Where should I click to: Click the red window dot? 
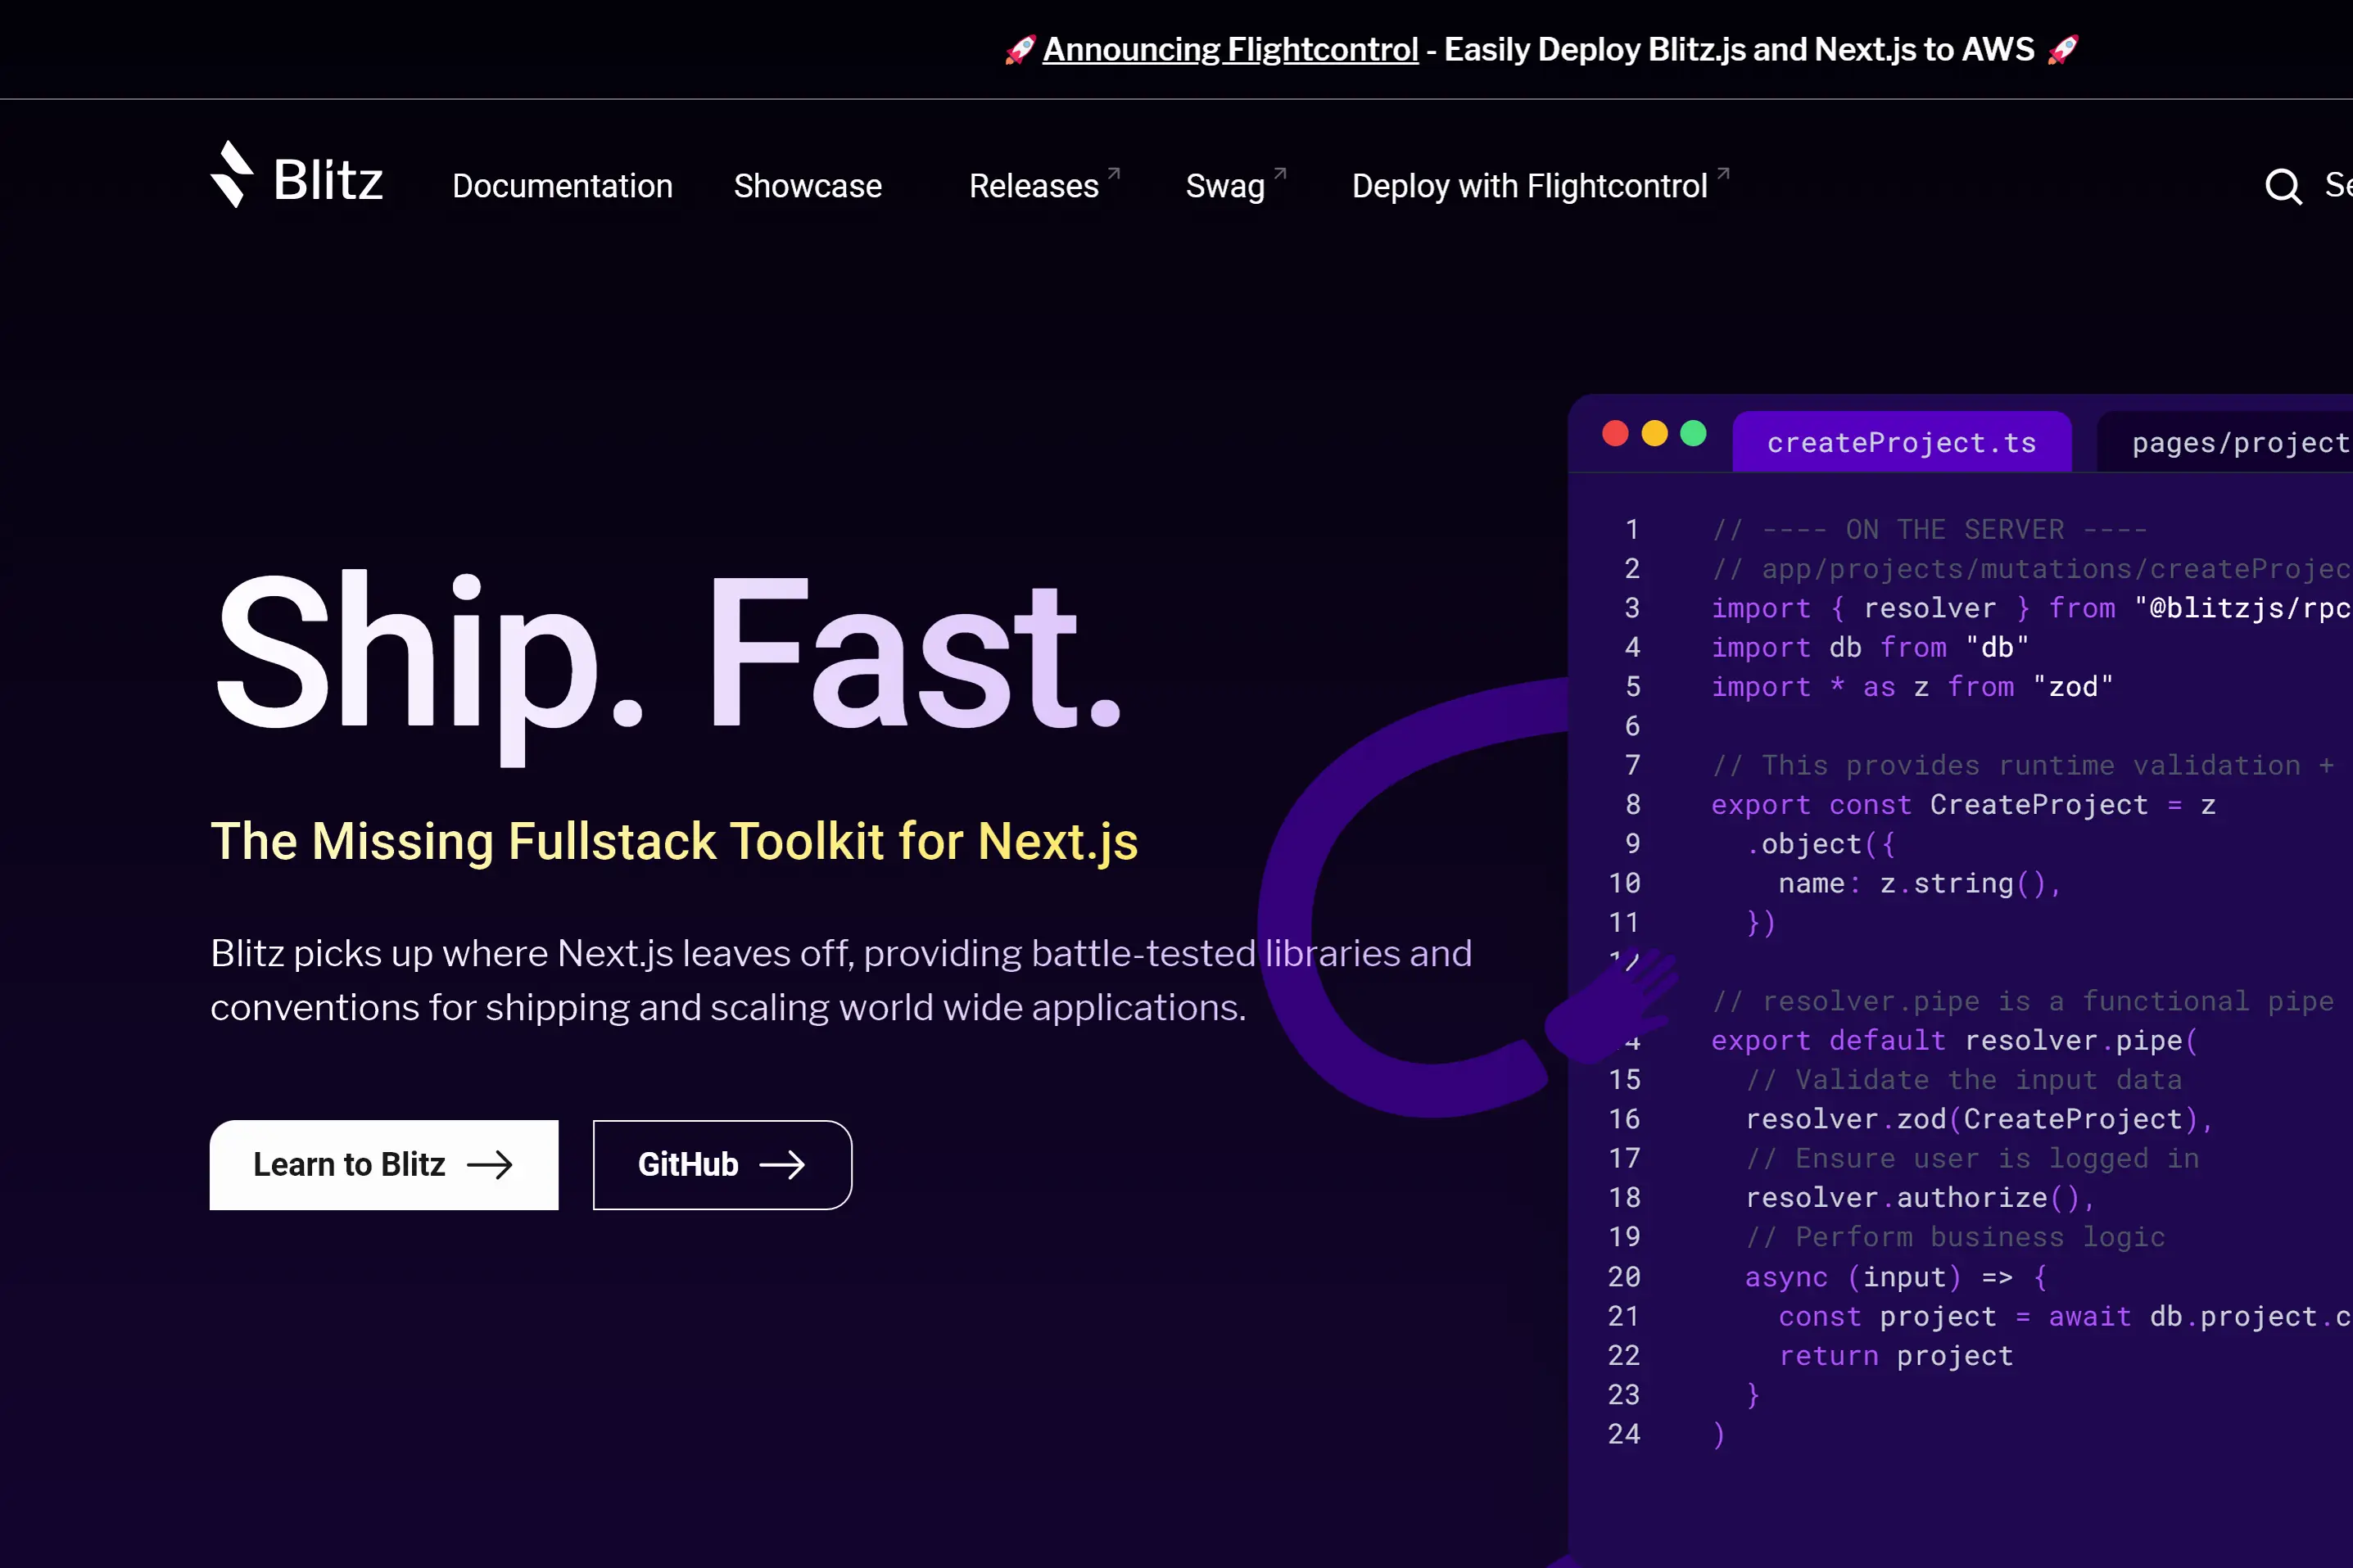(1615, 433)
